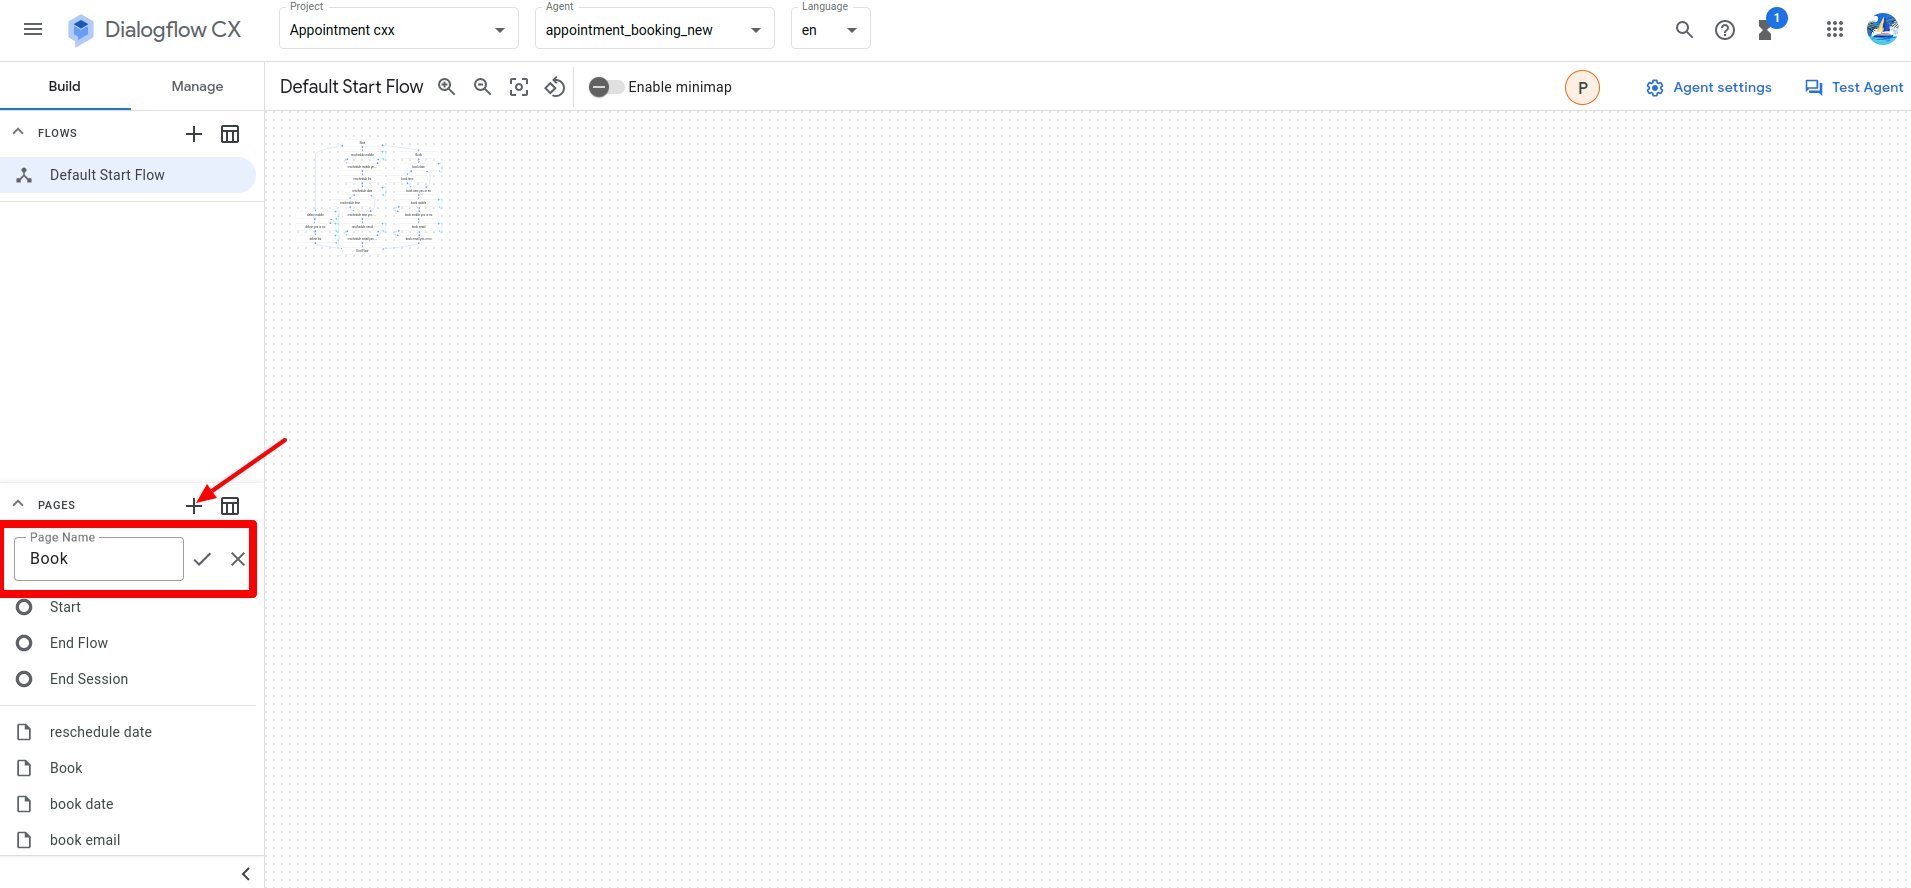Screen dimensions: 1911x888
Task: Cancel page name with X icon
Action: [238, 559]
